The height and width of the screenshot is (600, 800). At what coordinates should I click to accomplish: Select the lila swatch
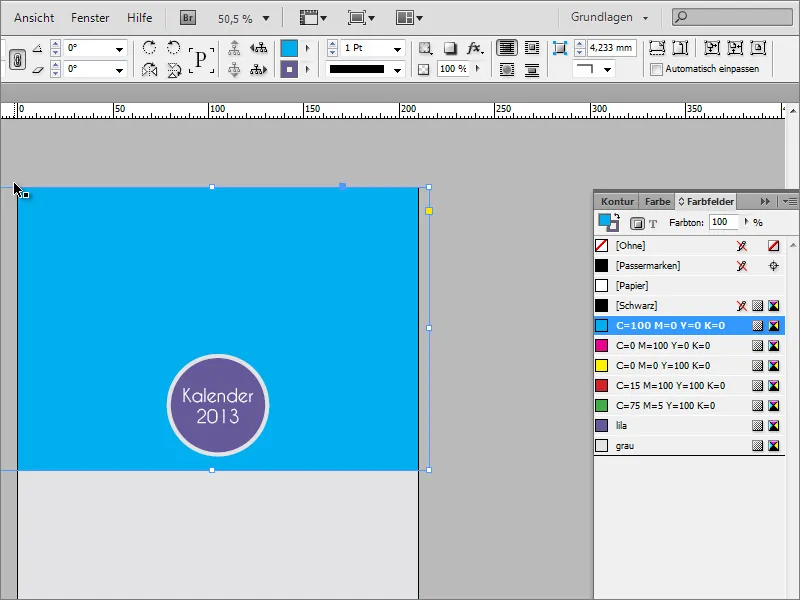[x=689, y=426]
